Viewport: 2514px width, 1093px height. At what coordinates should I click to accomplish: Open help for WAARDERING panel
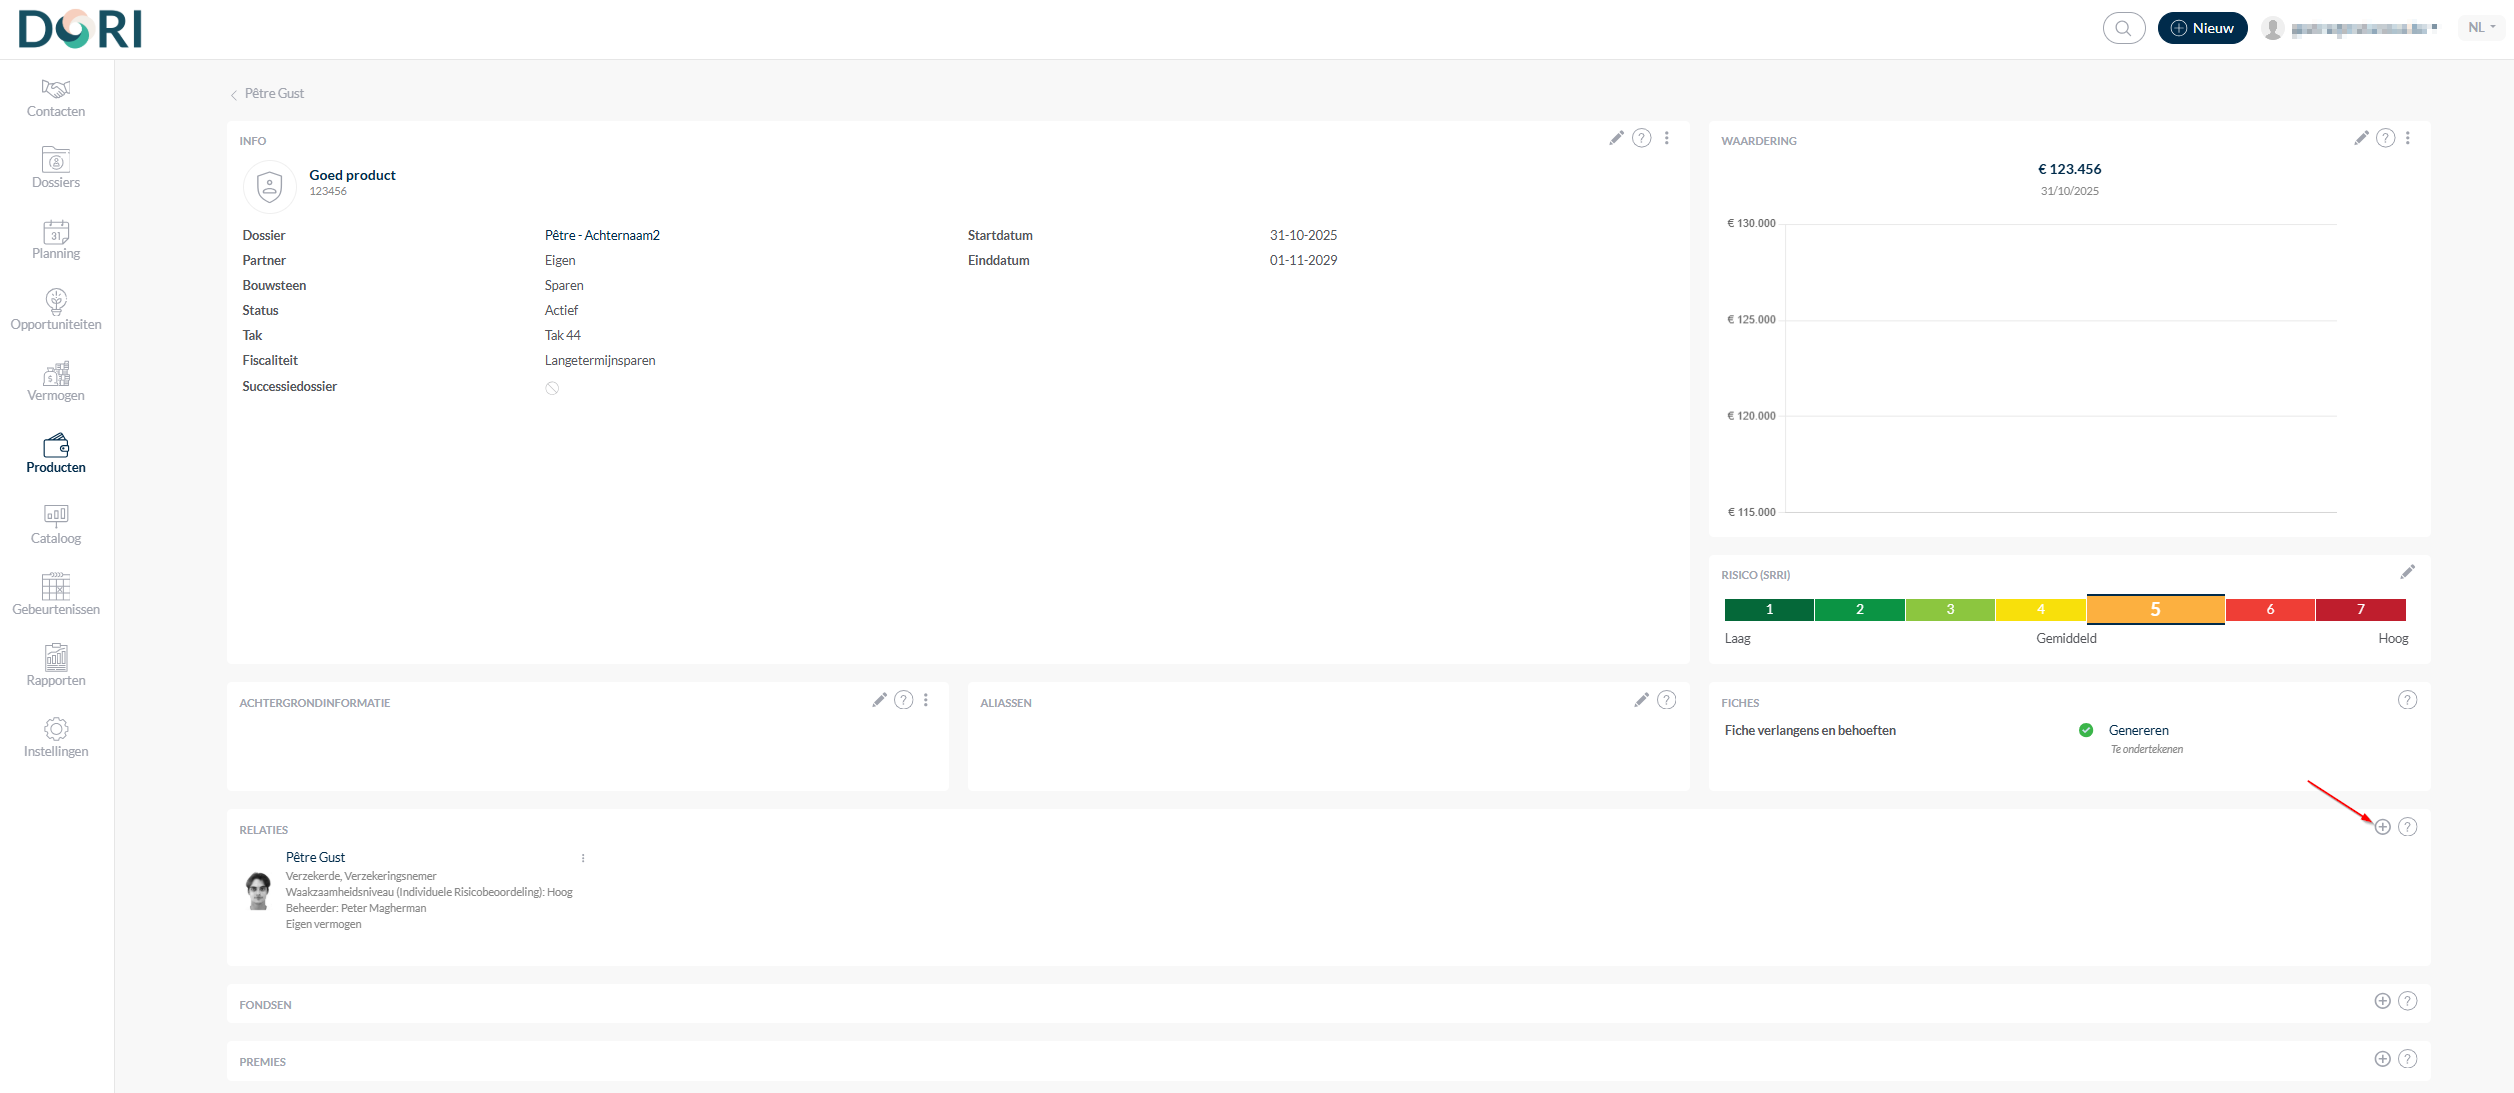point(2385,138)
